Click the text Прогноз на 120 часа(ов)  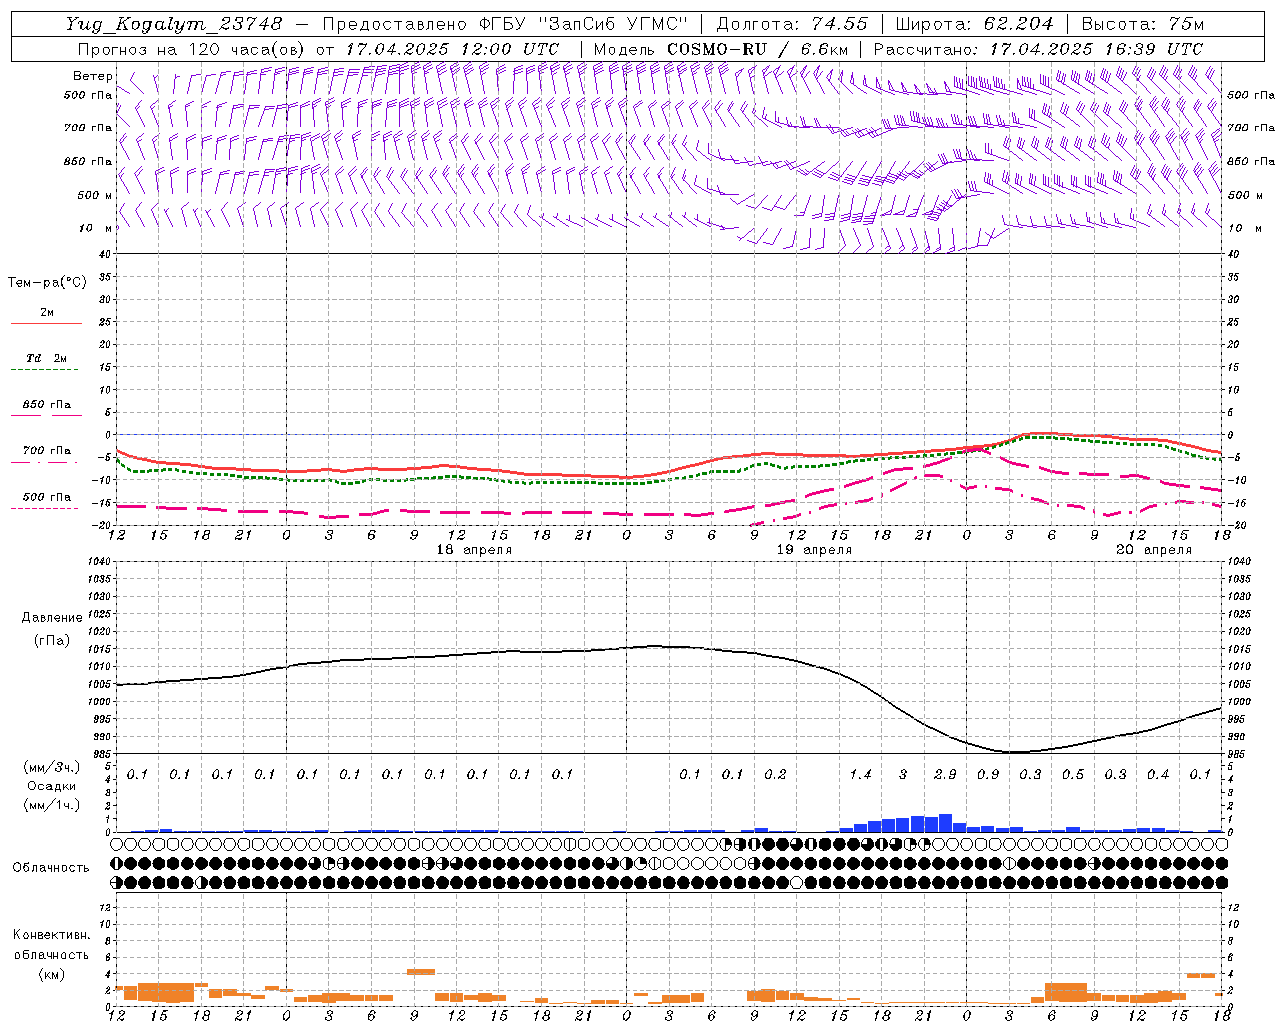pos(192,49)
